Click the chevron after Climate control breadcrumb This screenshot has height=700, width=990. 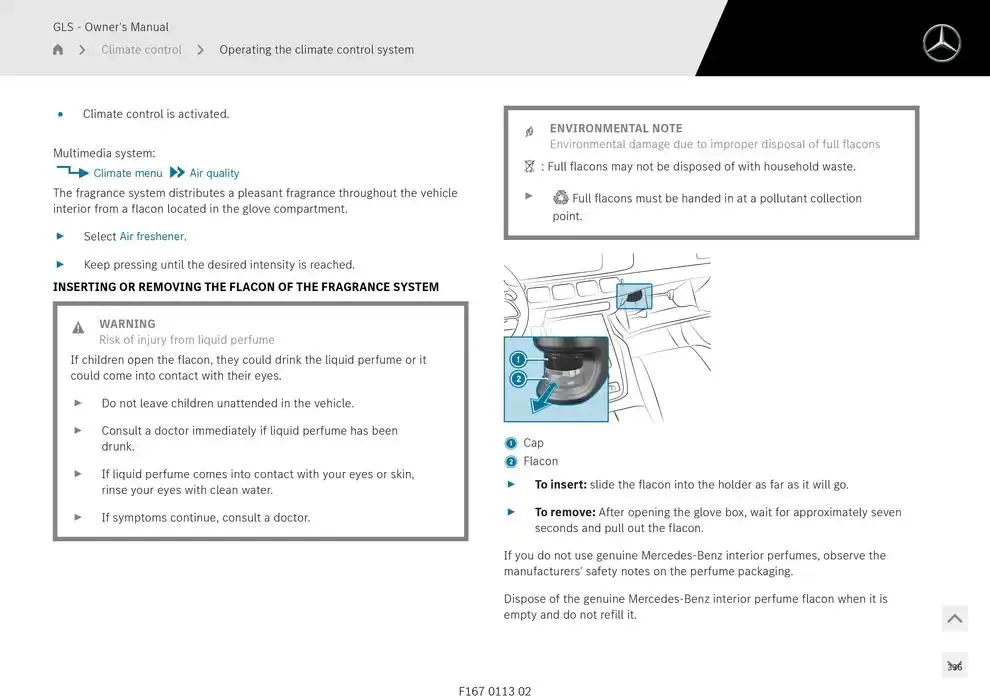200,50
